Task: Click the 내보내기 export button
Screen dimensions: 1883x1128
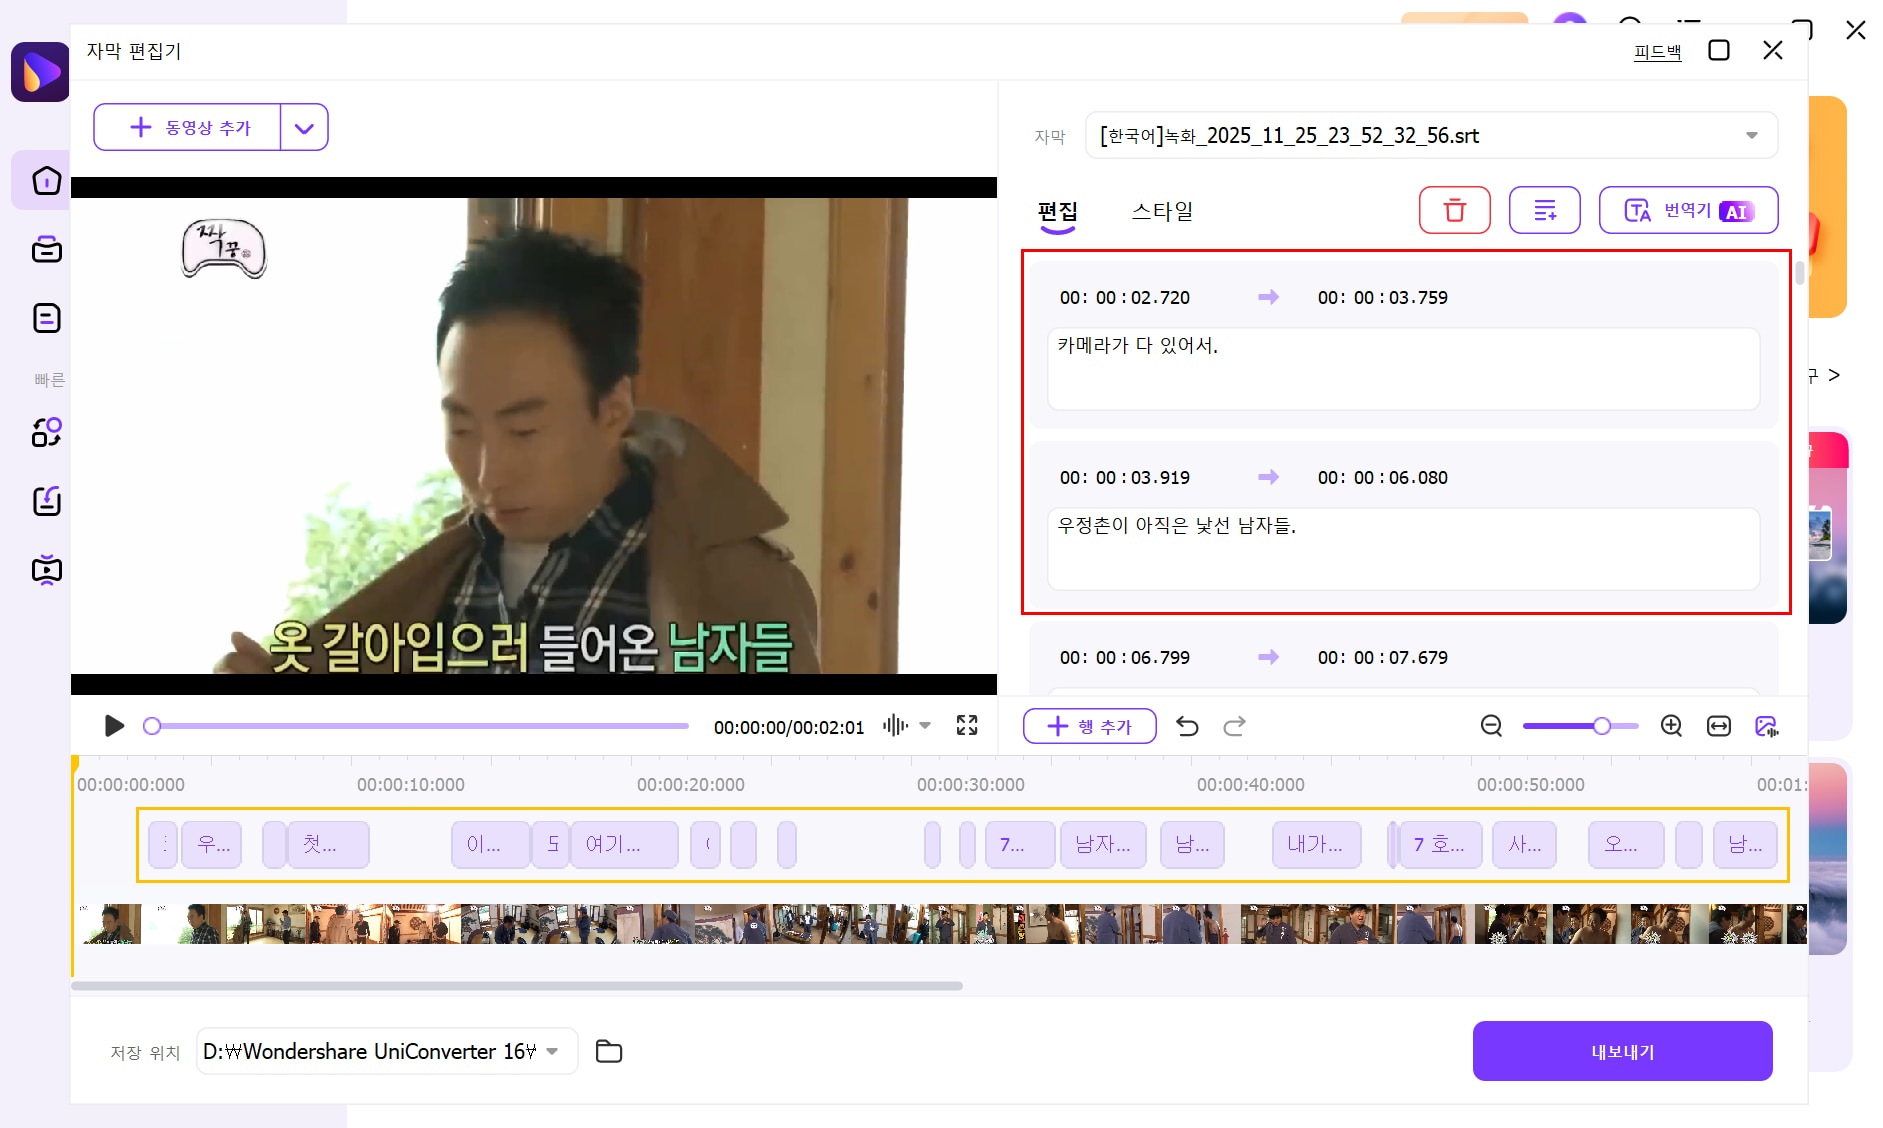Action: click(1621, 1051)
